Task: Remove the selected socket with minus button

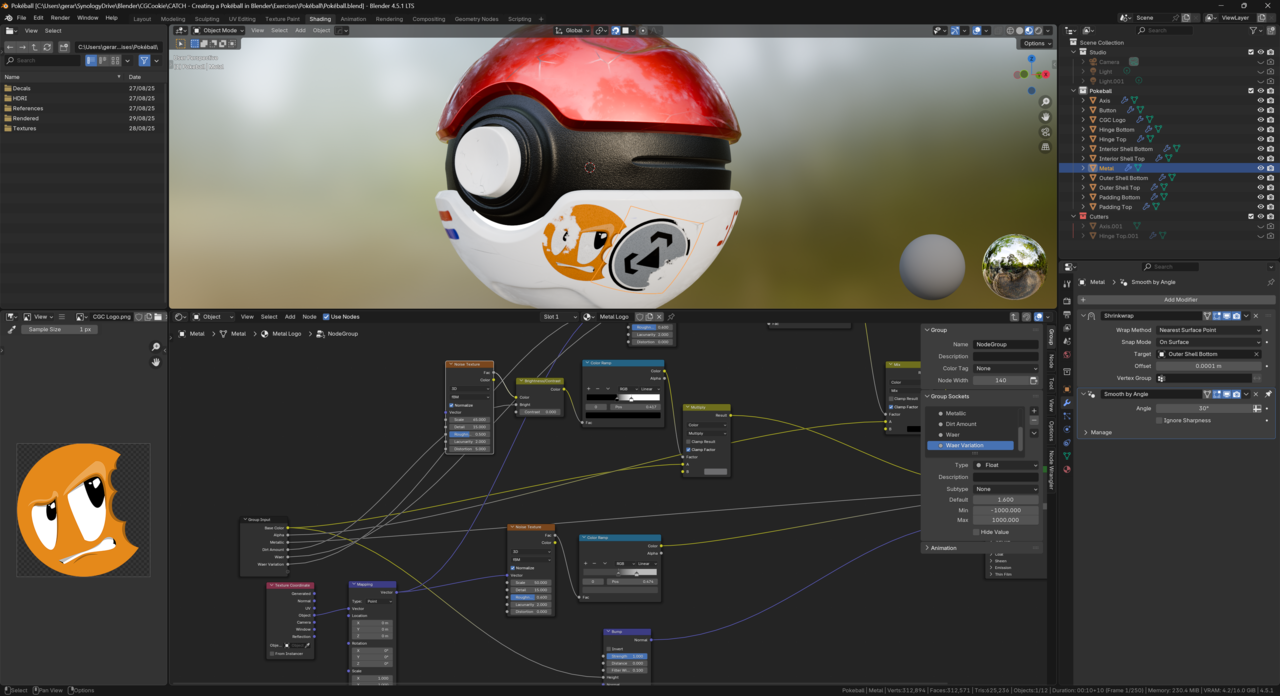Action: 1034,422
